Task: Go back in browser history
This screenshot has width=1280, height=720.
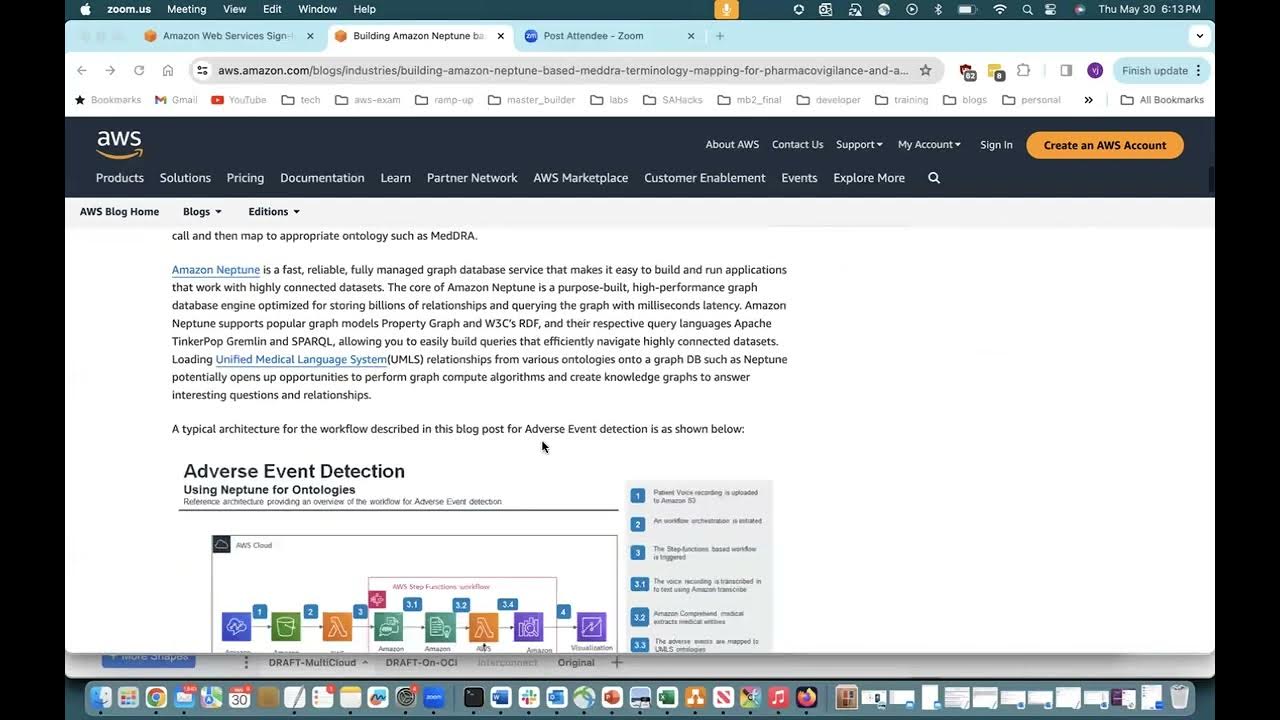Action: click(82, 70)
